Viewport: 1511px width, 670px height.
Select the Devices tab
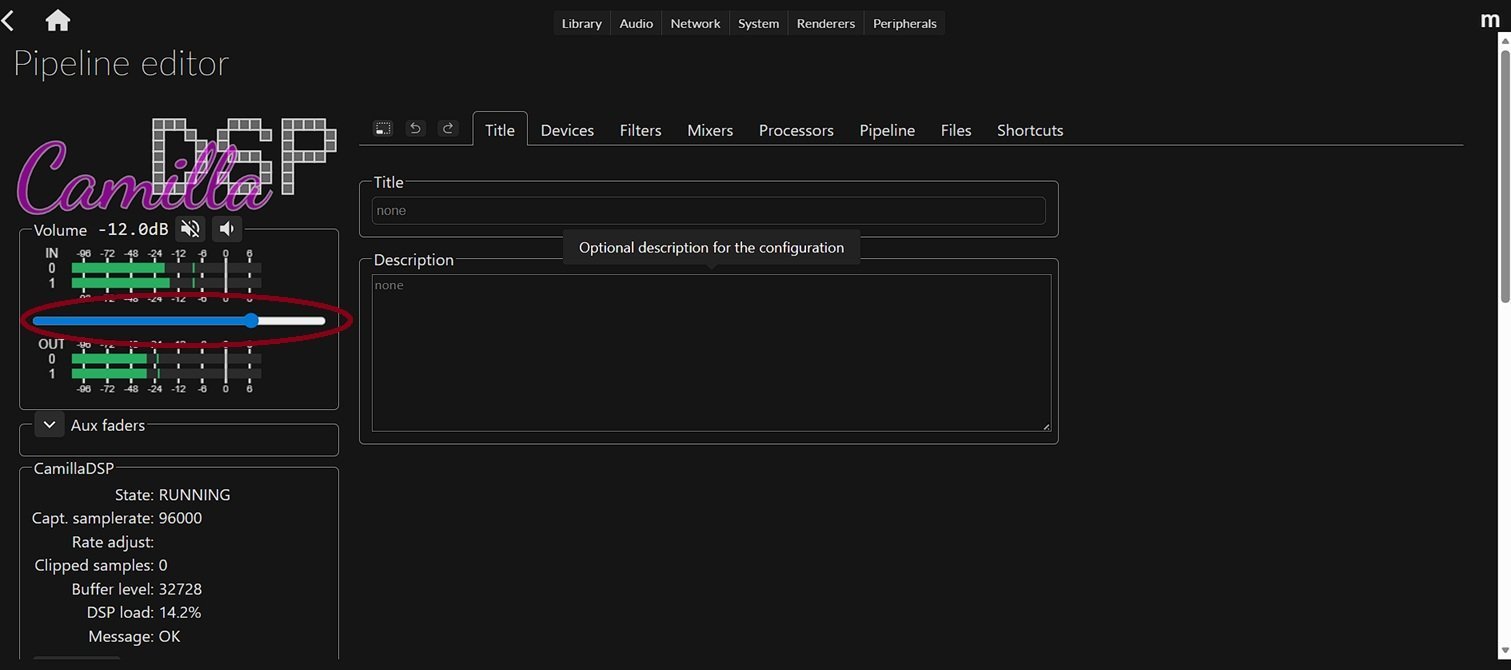(x=567, y=130)
